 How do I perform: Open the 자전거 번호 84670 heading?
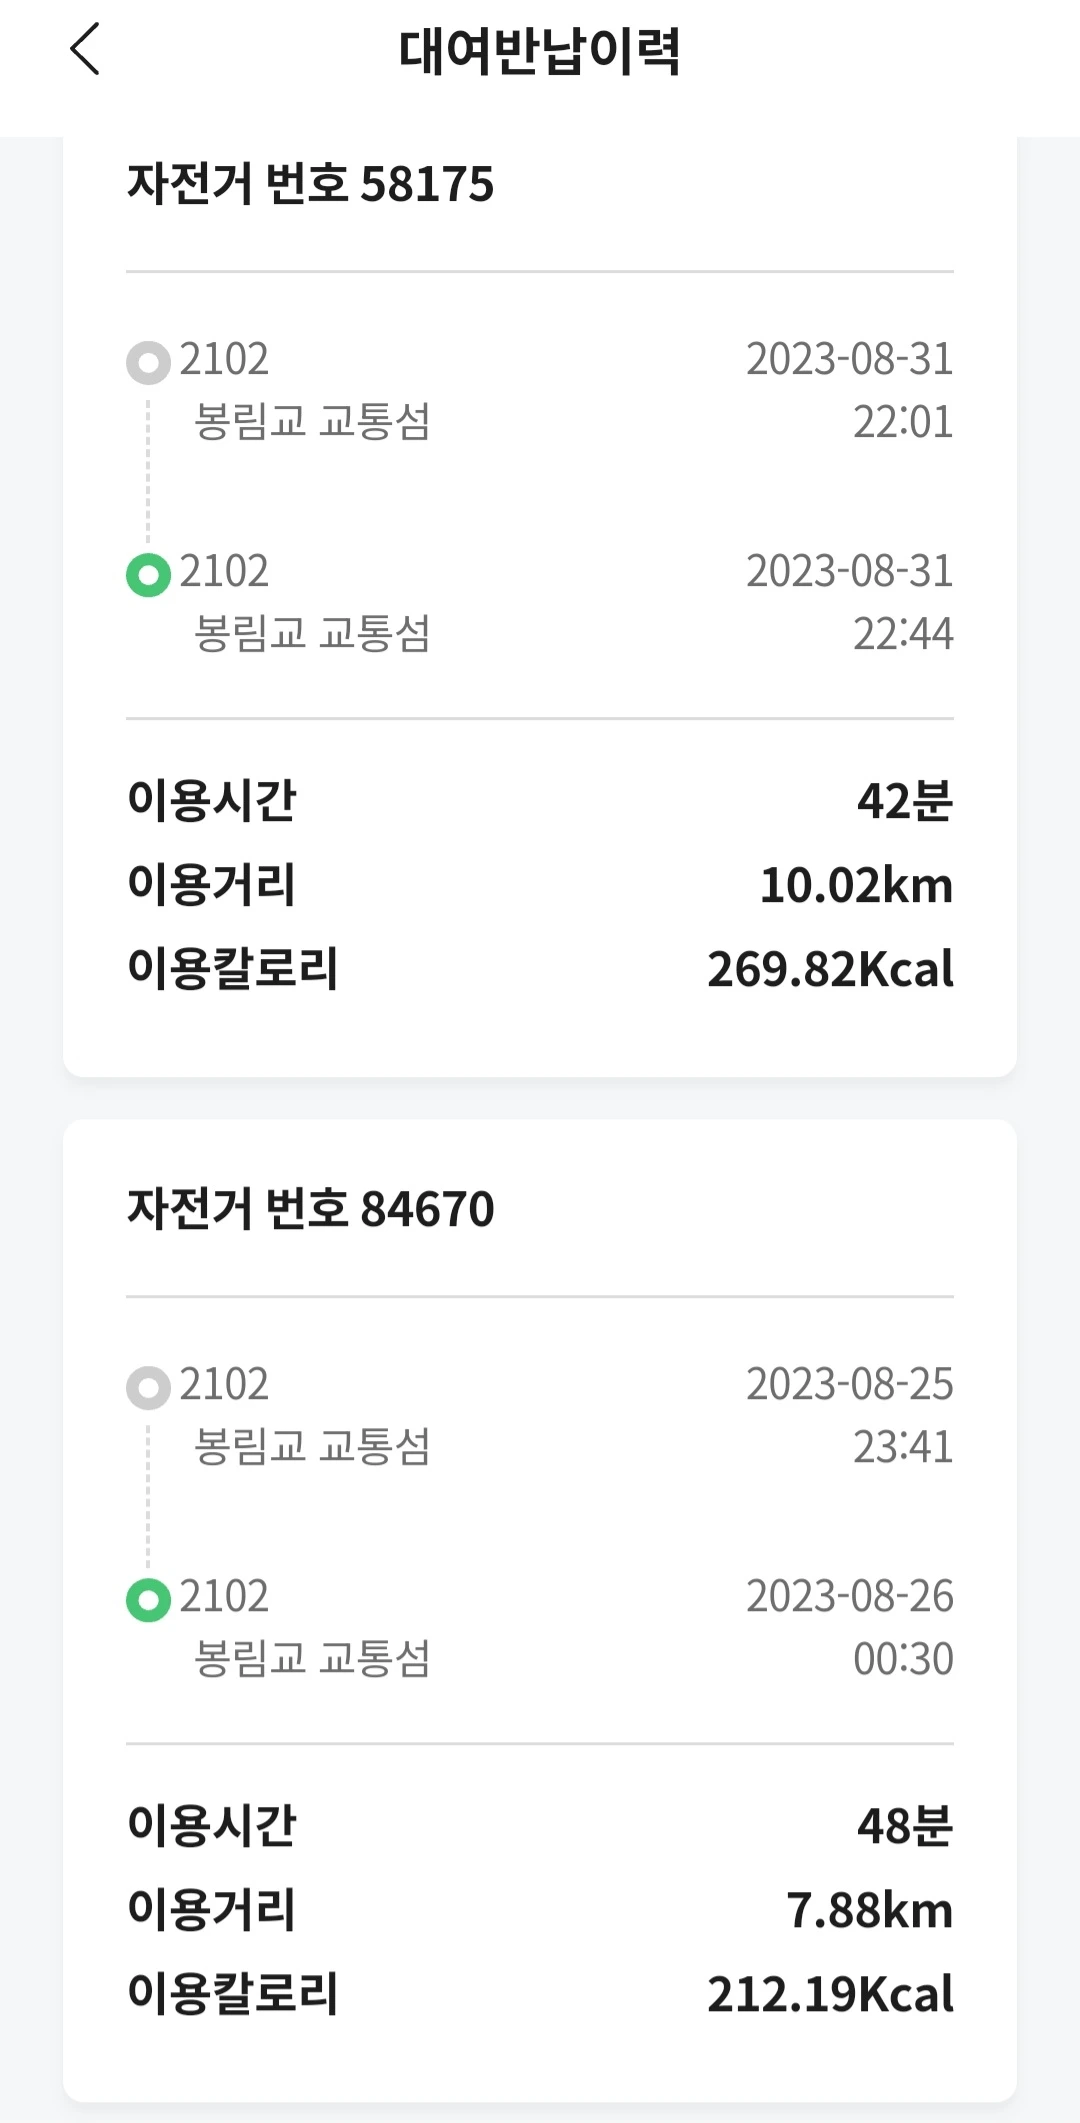pyautogui.click(x=310, y=1209)
